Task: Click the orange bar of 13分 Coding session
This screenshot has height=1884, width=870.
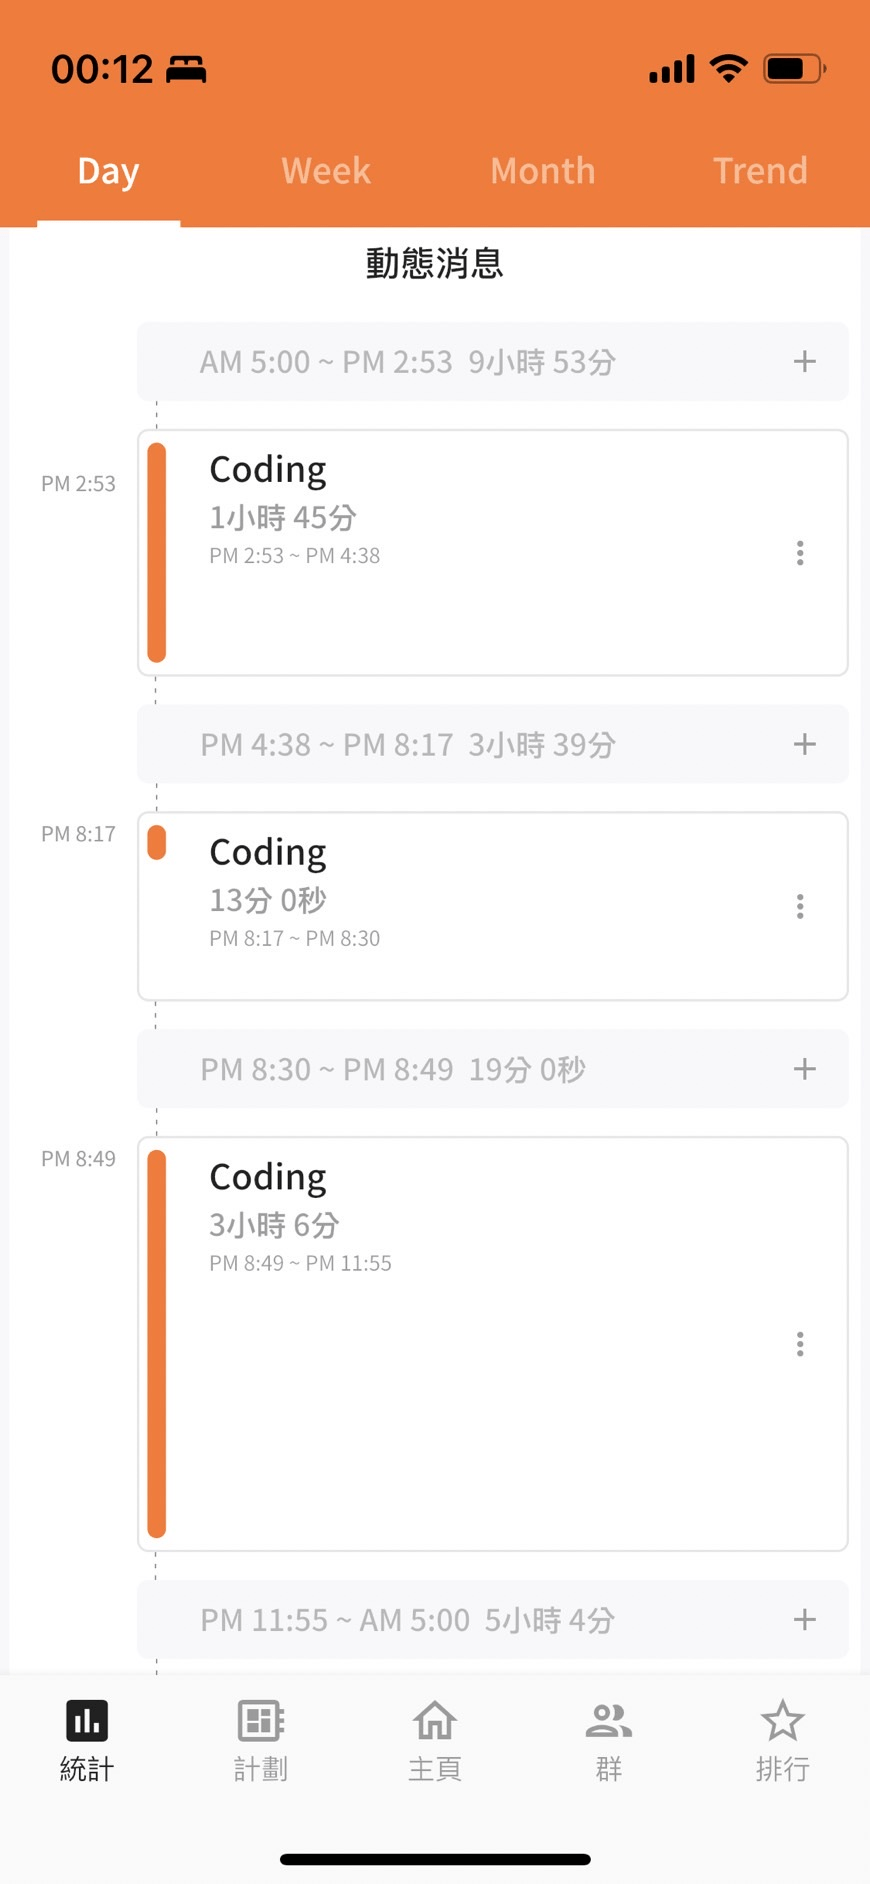Action: click(157, 842)
